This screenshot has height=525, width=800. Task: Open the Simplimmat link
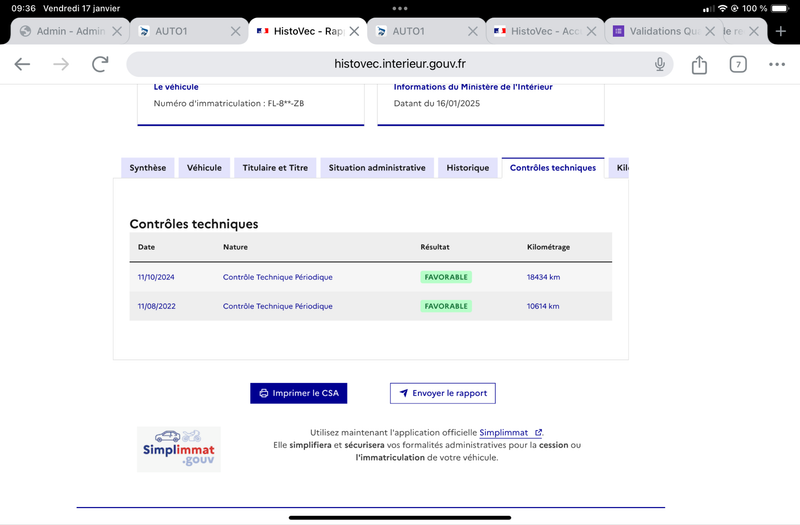510,433
